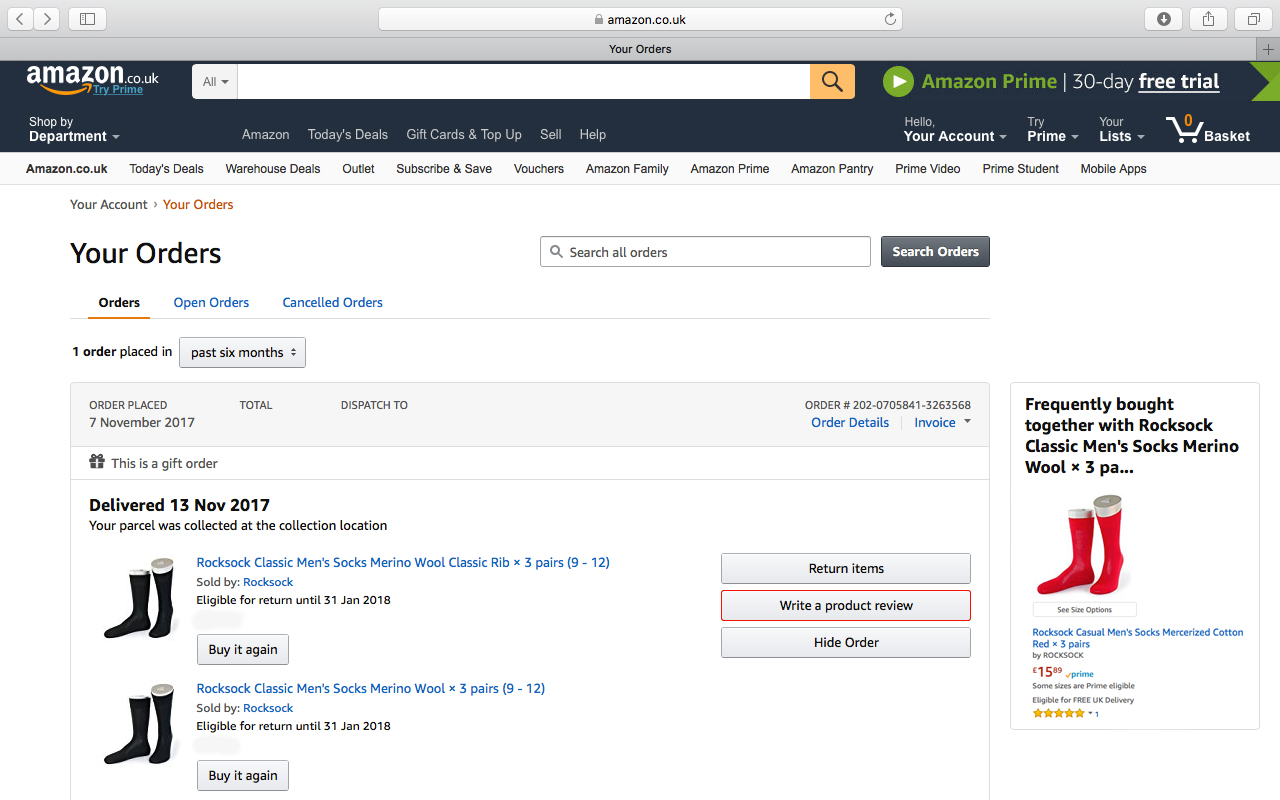
Task: Reload the page with the refresh icon
Action: pyautogui.click(x=890, y=19)
